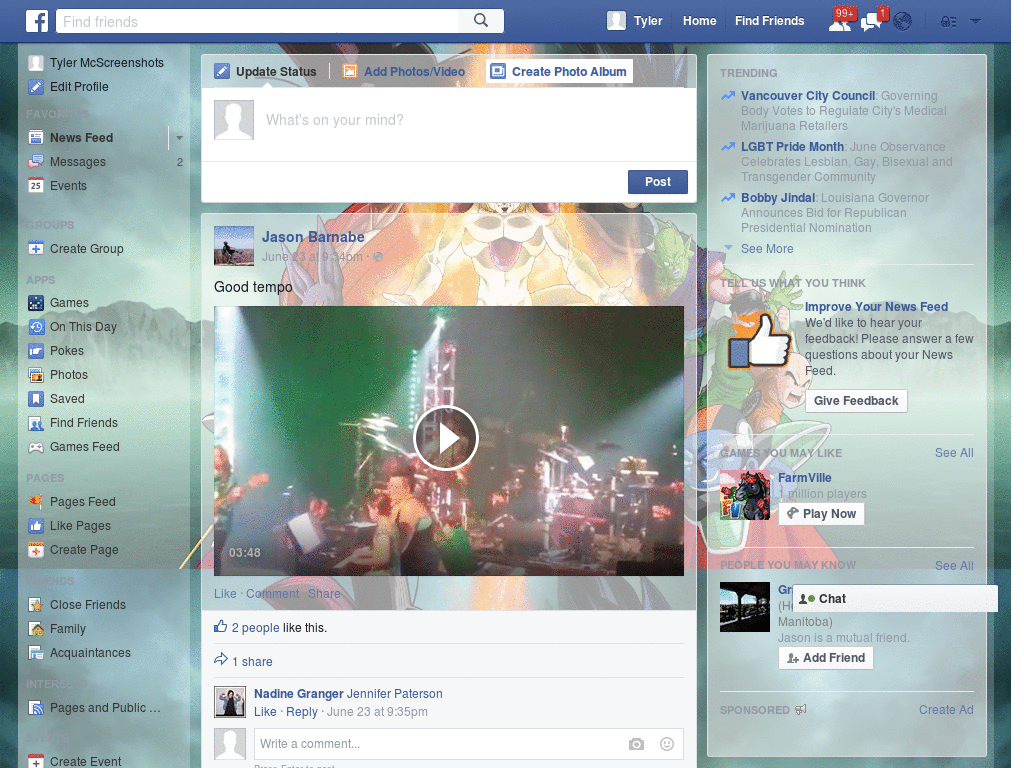Click the On This Day icon
Screen dimensions: 1024x768
(36, 327)
